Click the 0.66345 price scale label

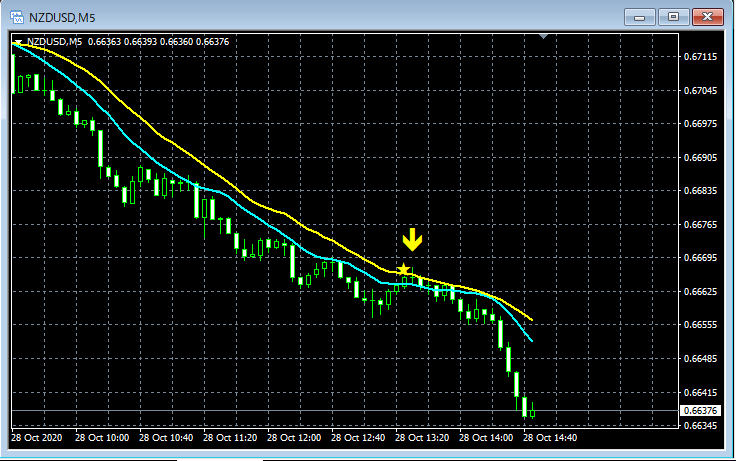[700, 425]
